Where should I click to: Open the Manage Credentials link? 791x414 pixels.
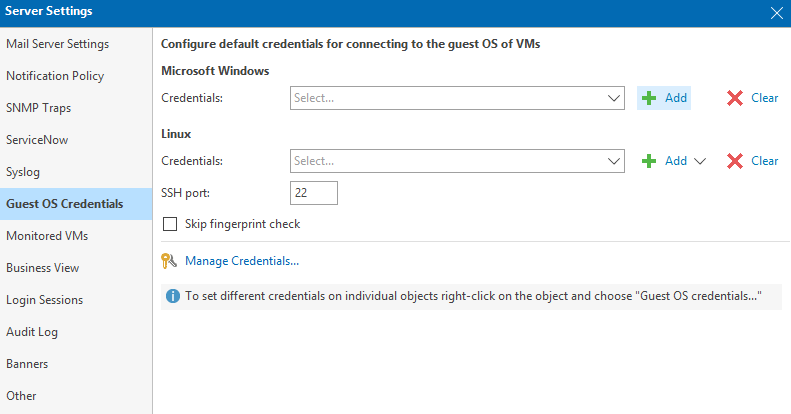tap(242, 261)
